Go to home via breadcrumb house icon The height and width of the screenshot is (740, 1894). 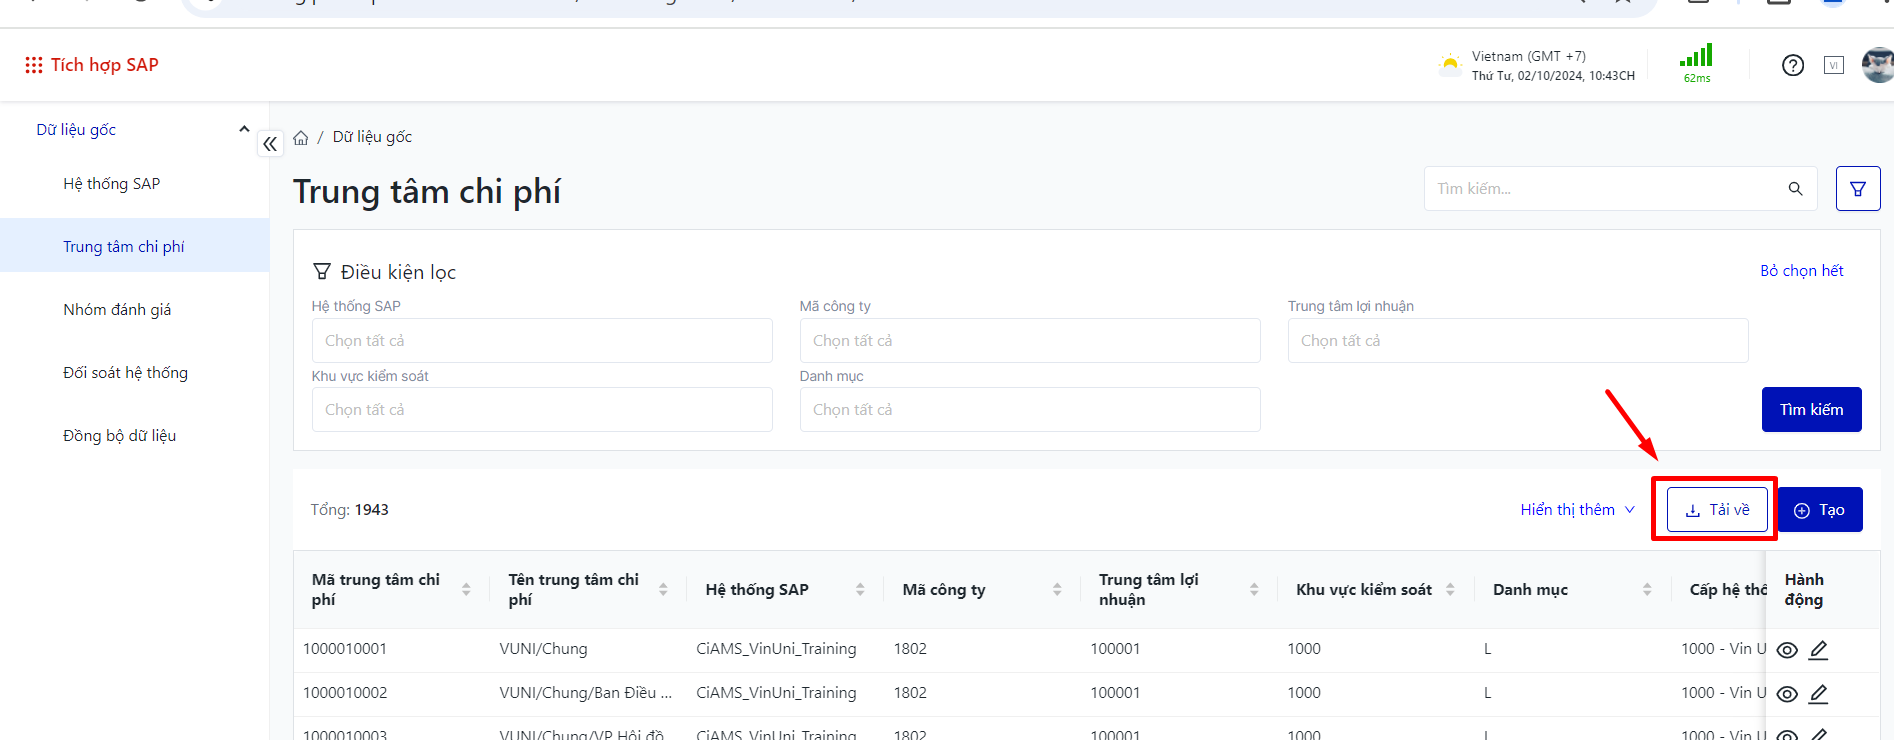pyautogui.click(x=301, y=138)
